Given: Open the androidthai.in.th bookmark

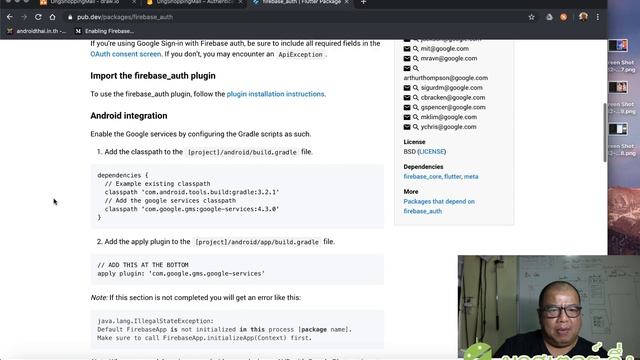Looking at the screenshot, I should 37,31.
